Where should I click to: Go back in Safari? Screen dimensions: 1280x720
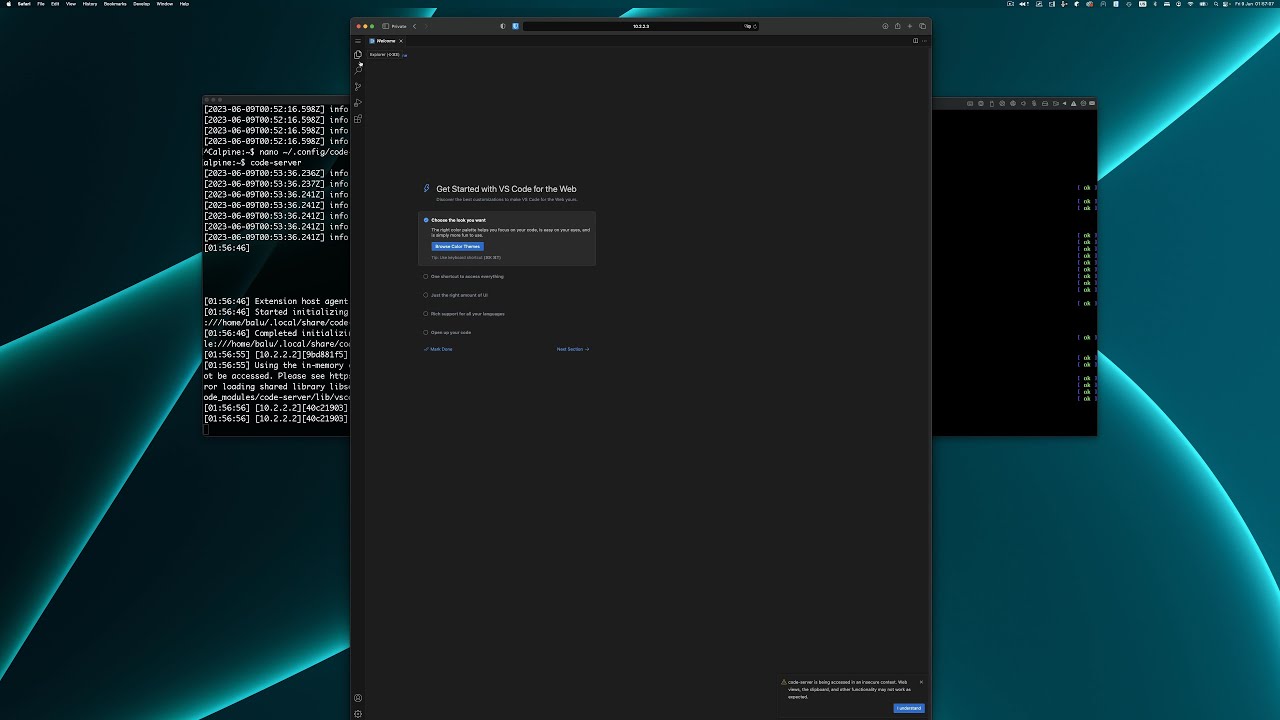pyautogui.click(x=414, y=26)
